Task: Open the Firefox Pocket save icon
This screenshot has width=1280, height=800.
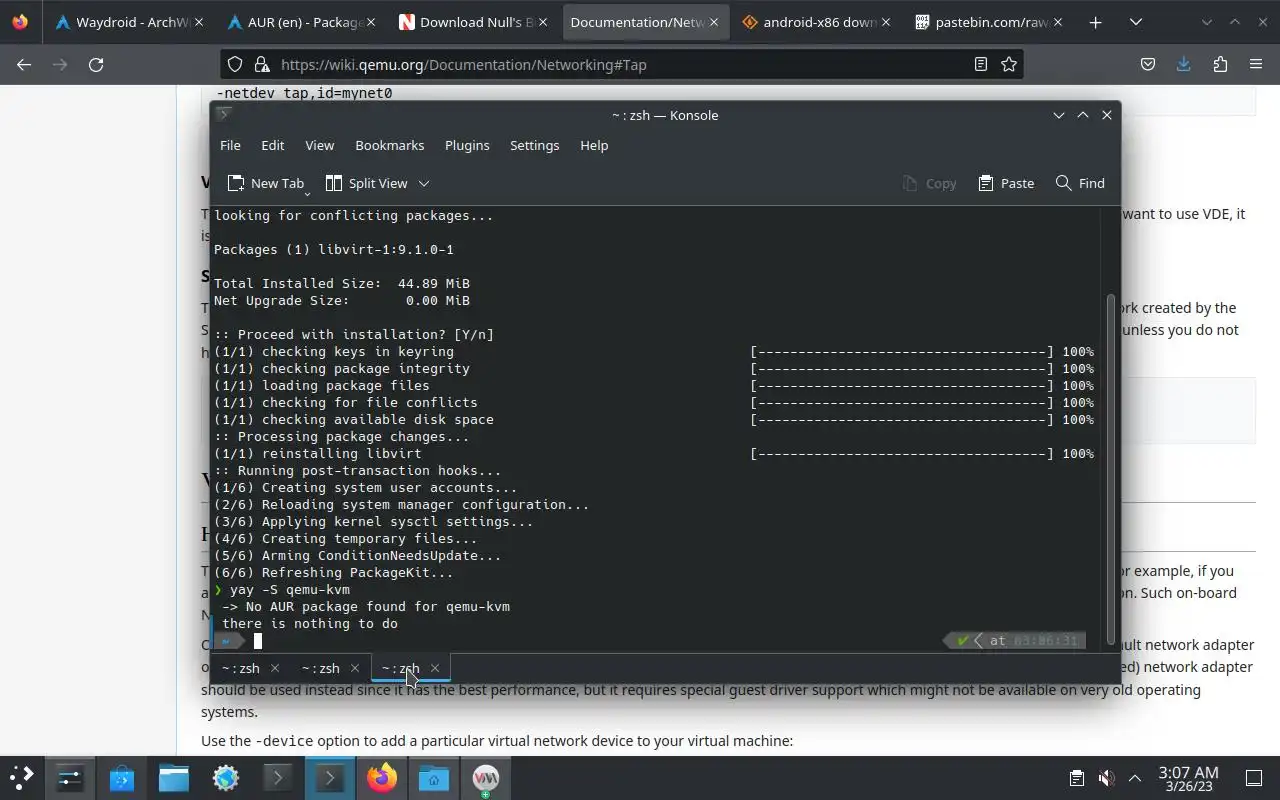Action: point(1148,64)
